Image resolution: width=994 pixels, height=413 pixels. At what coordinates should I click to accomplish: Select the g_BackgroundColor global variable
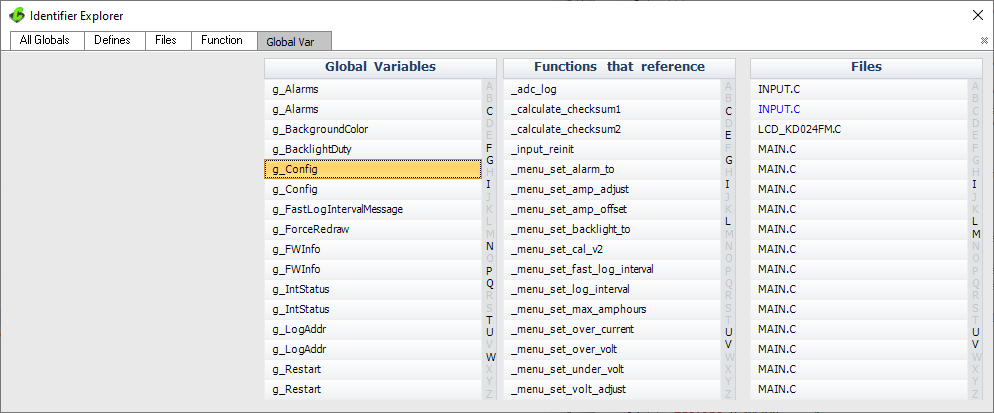320,129
